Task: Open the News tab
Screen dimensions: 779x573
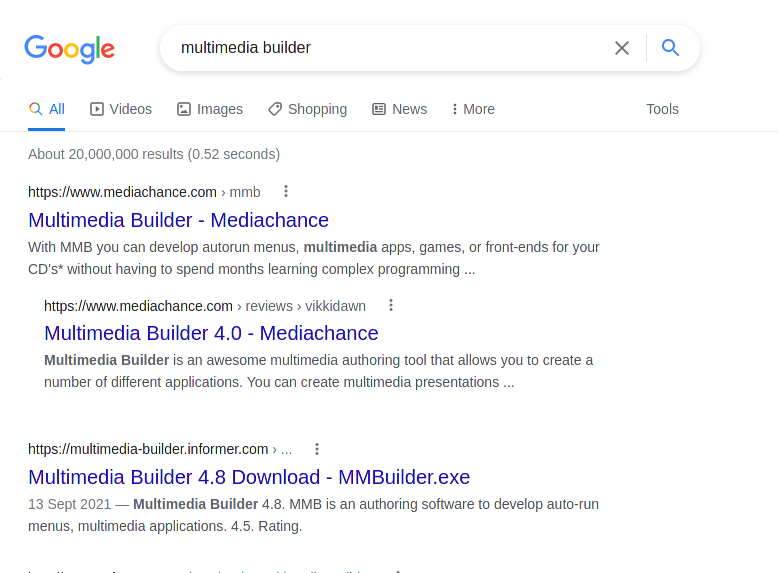Action: point(399,109)
